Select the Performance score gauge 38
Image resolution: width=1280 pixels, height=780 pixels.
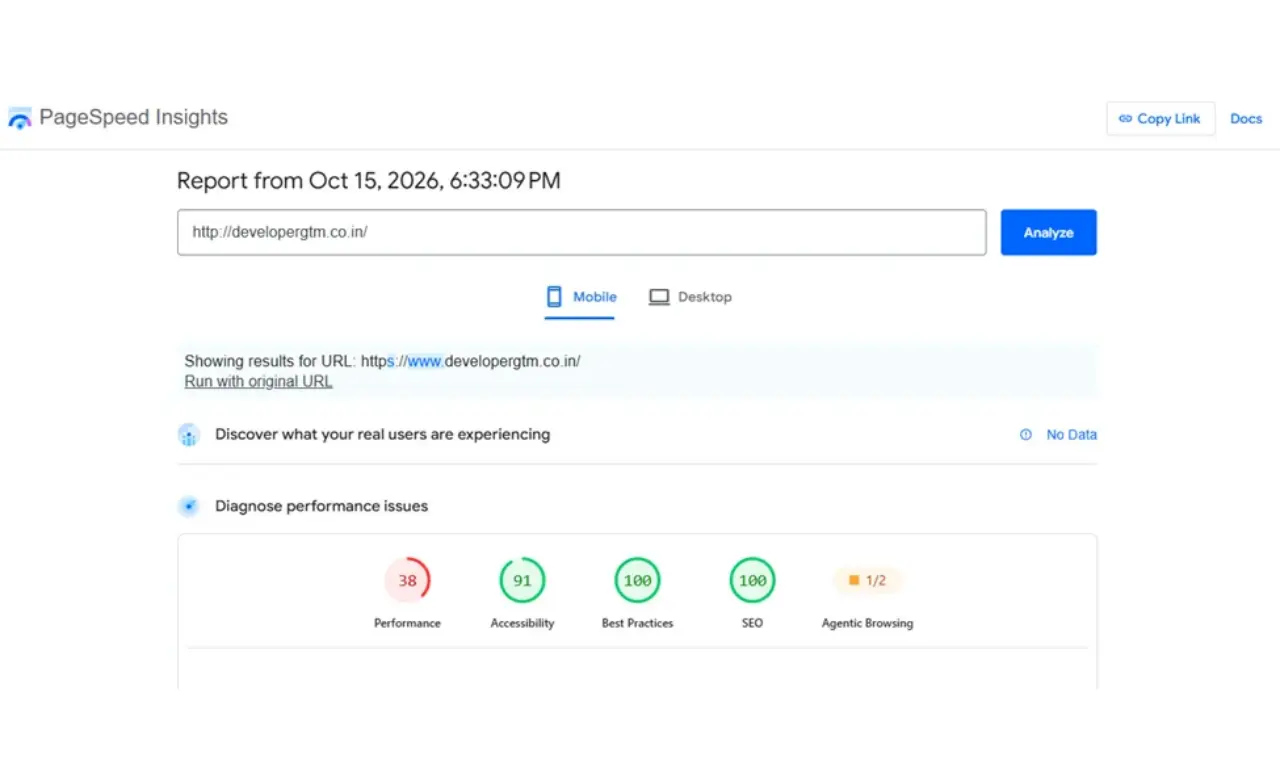[407, 581]
